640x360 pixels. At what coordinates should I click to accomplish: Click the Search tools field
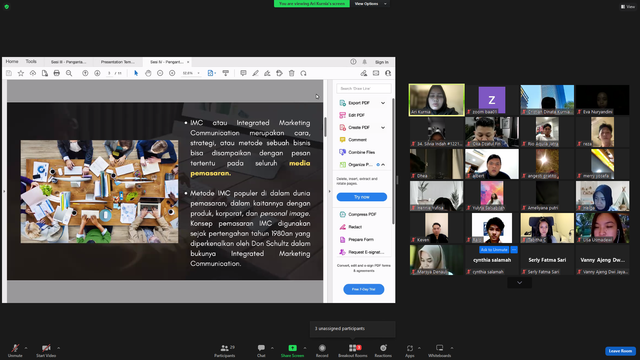[364, 88]
